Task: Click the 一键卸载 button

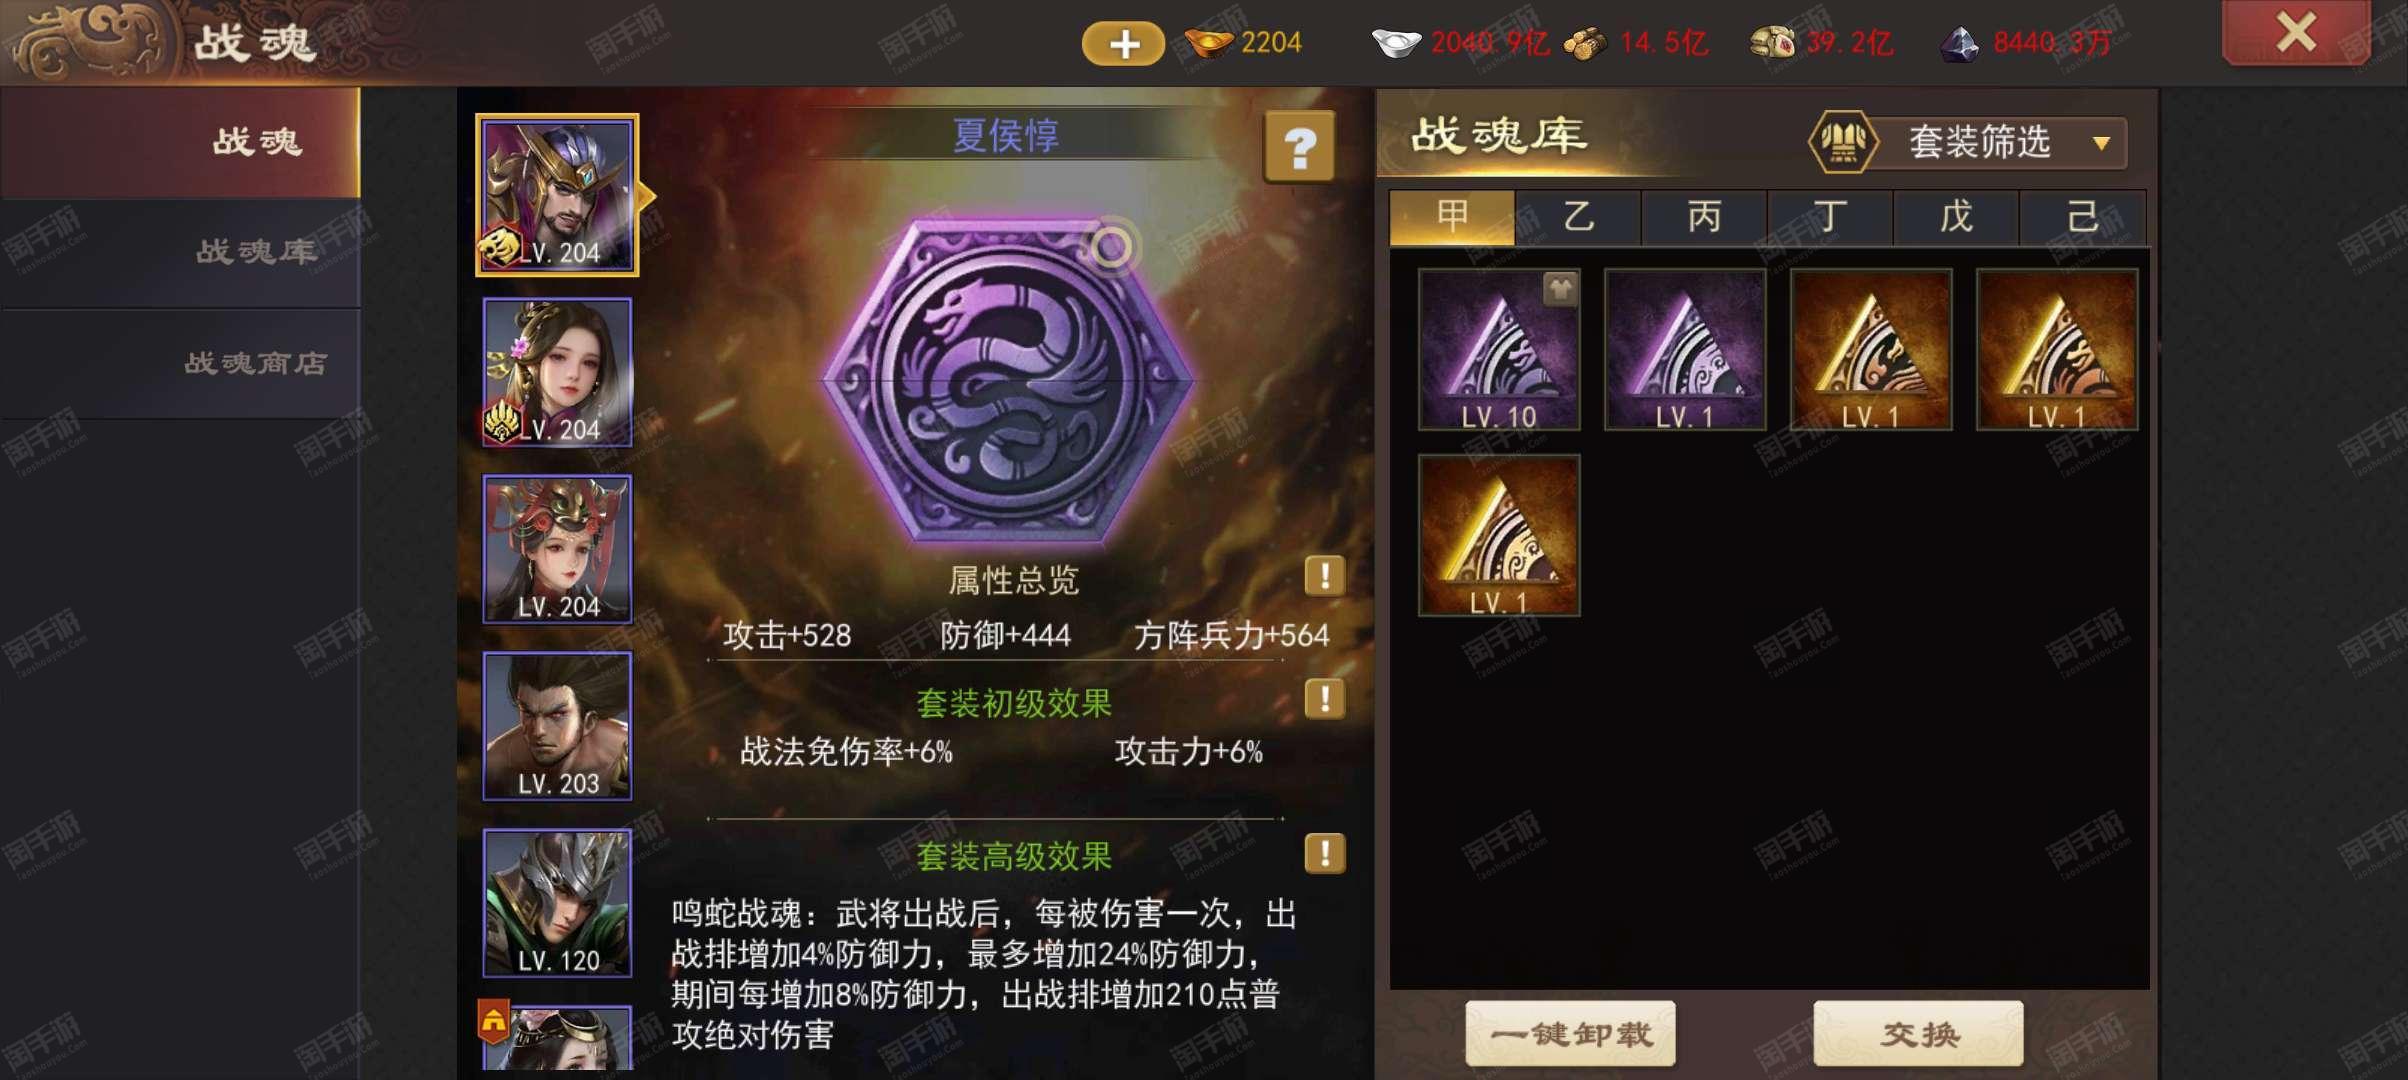Action: tap(1571, 1034)
